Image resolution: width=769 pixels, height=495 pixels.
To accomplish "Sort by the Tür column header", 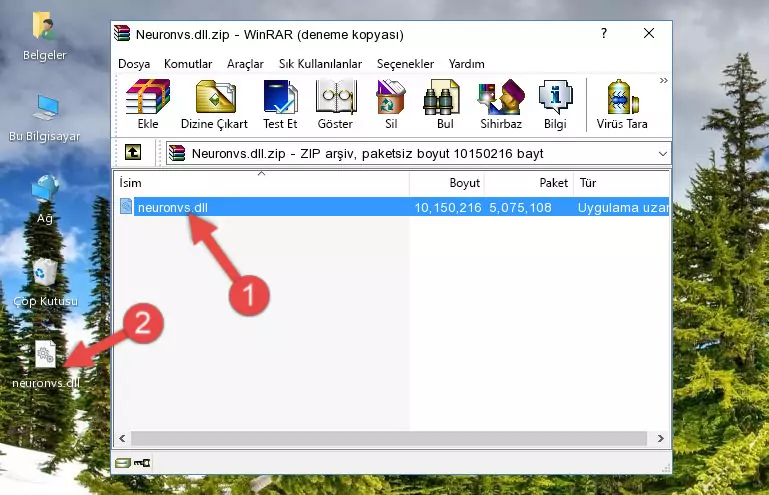I will [621, 182].
